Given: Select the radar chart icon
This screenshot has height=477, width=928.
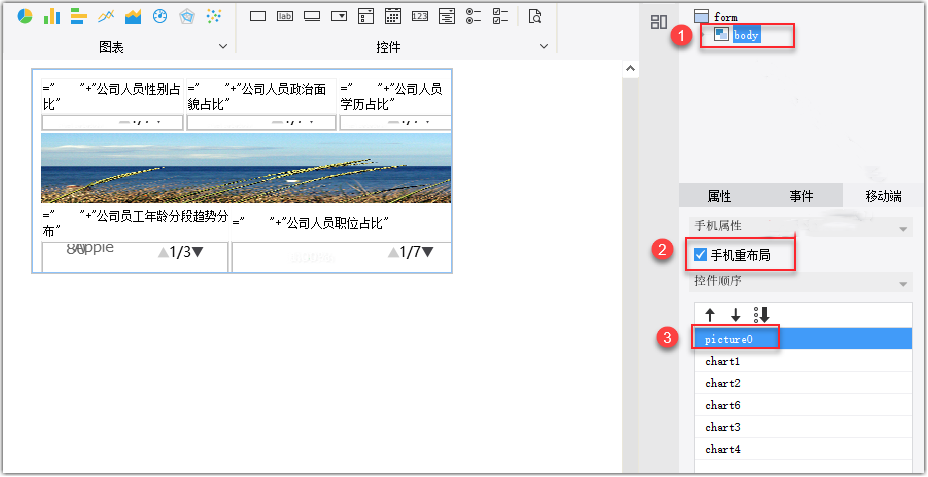Looking at the screenshot, I should [187, 16].
